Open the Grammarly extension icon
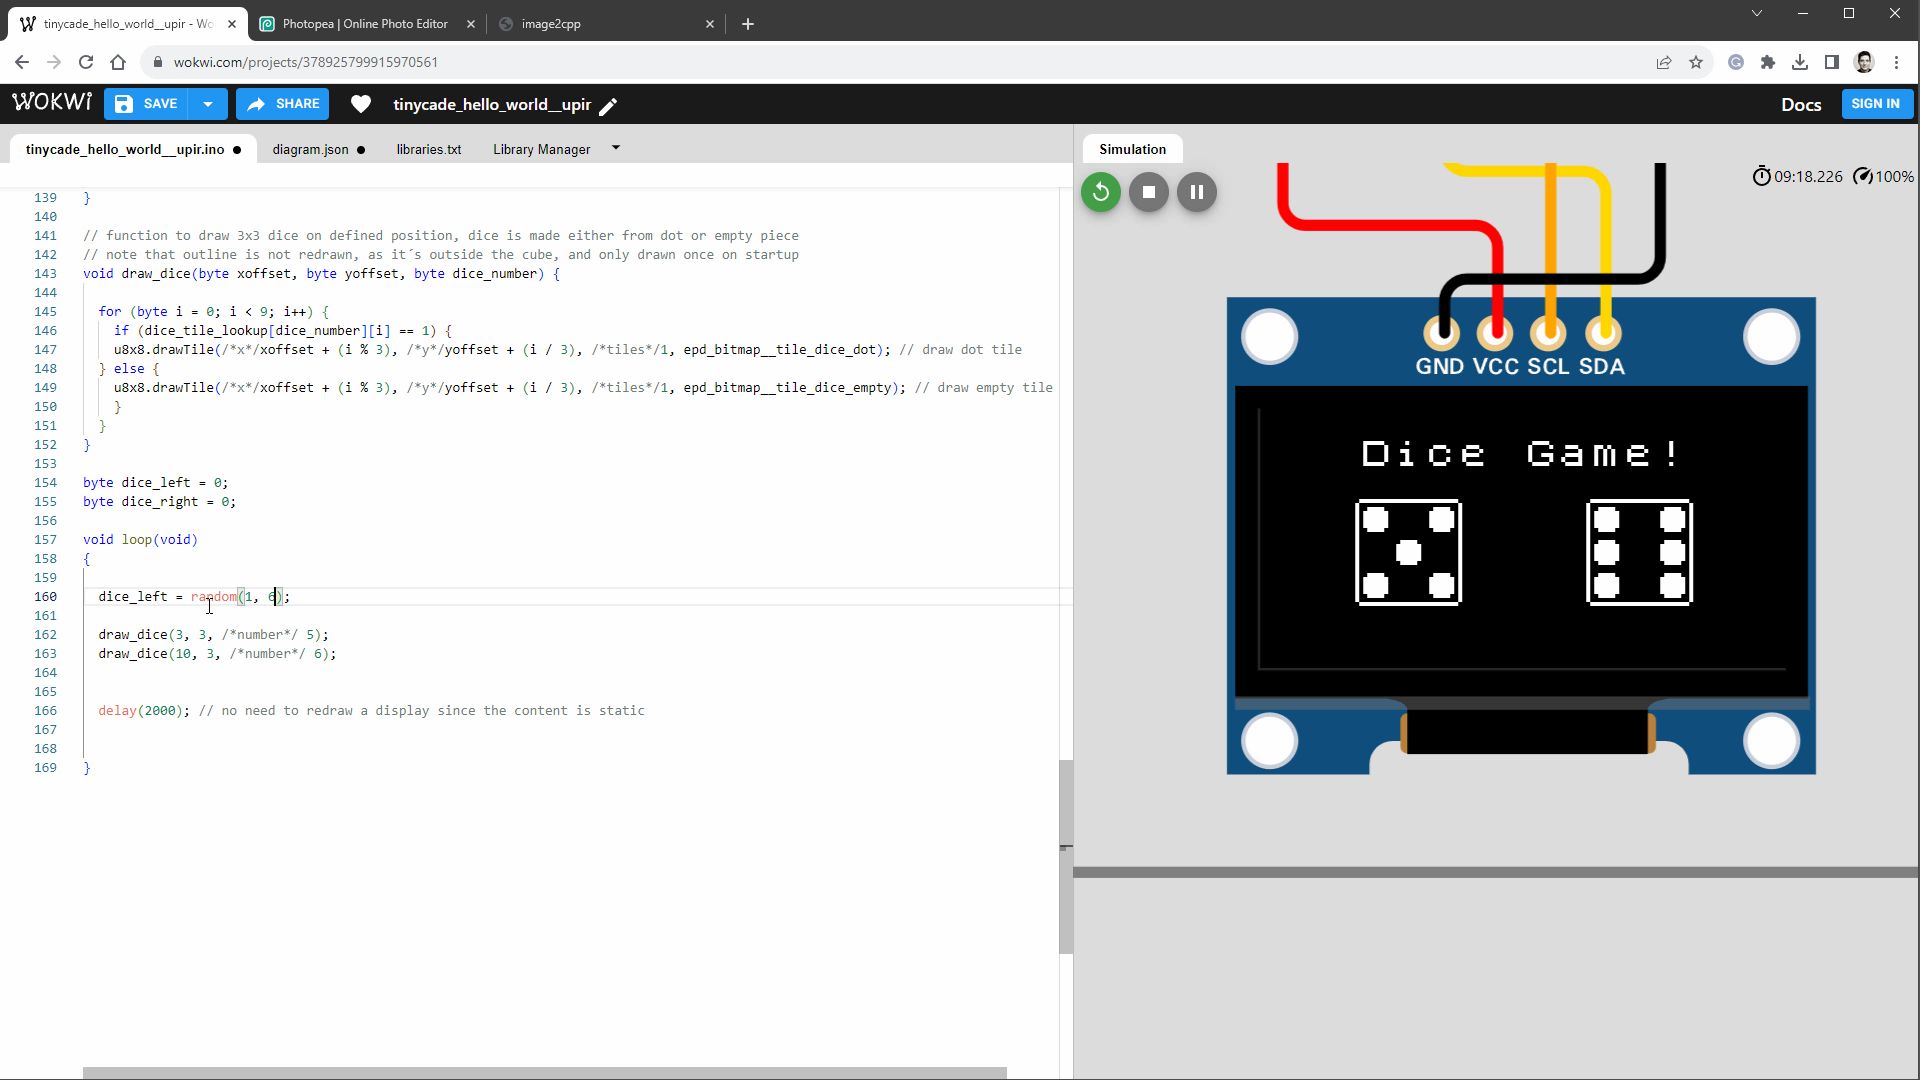This screenshot has height=1080, width=1920. pyautogui.click(x=1736, y=61)
